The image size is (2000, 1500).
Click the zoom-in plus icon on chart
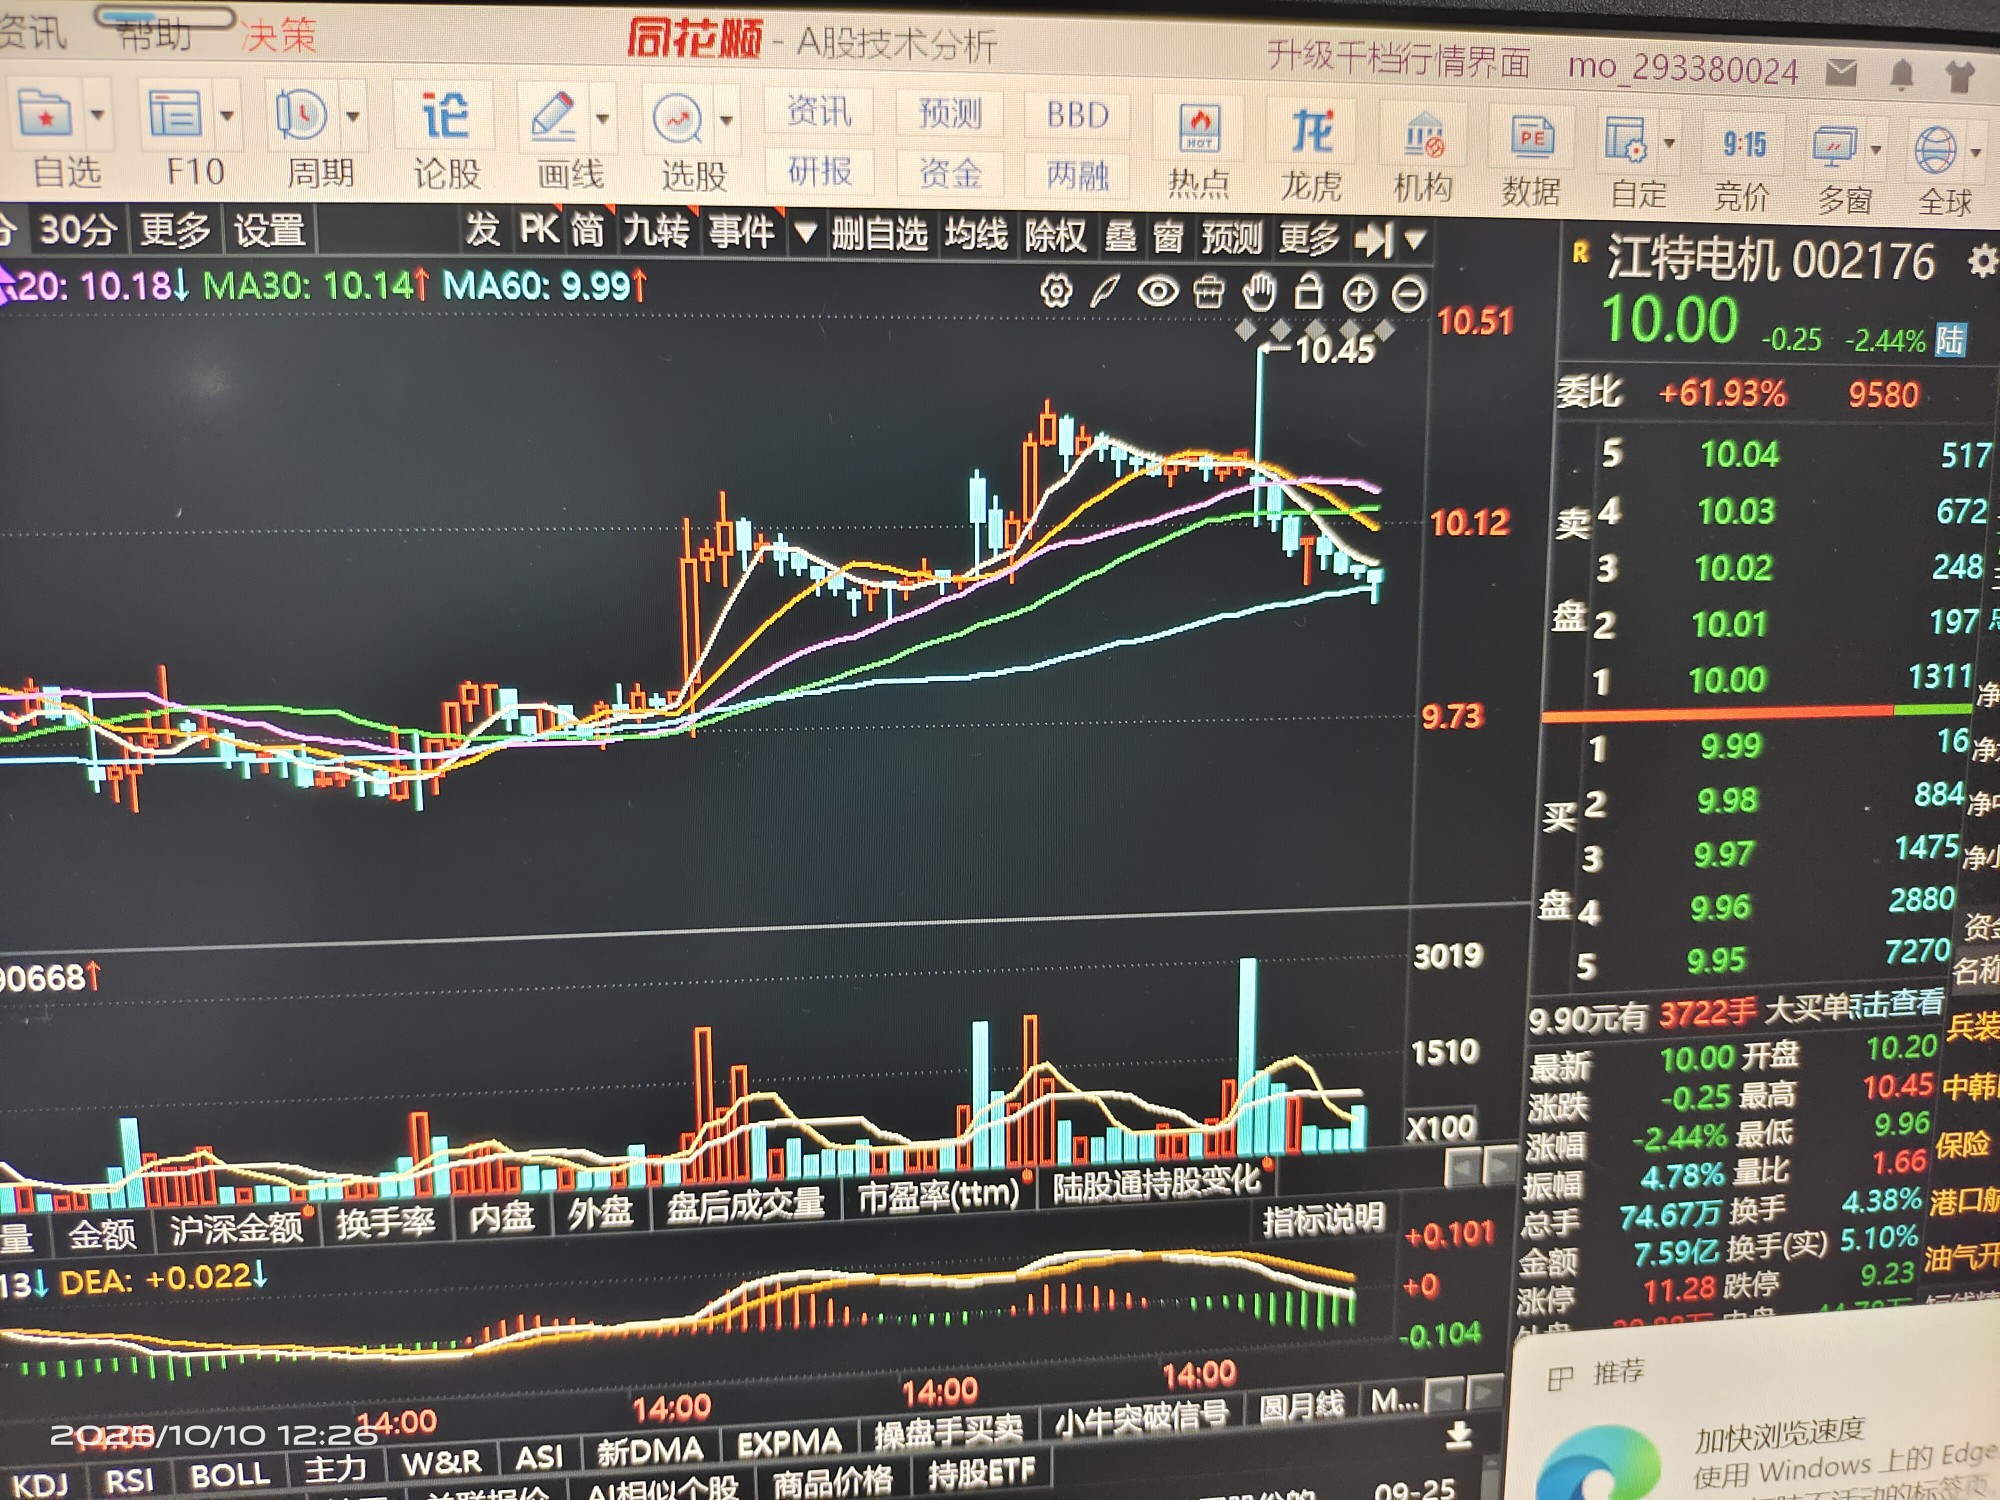pos(1358,294)
